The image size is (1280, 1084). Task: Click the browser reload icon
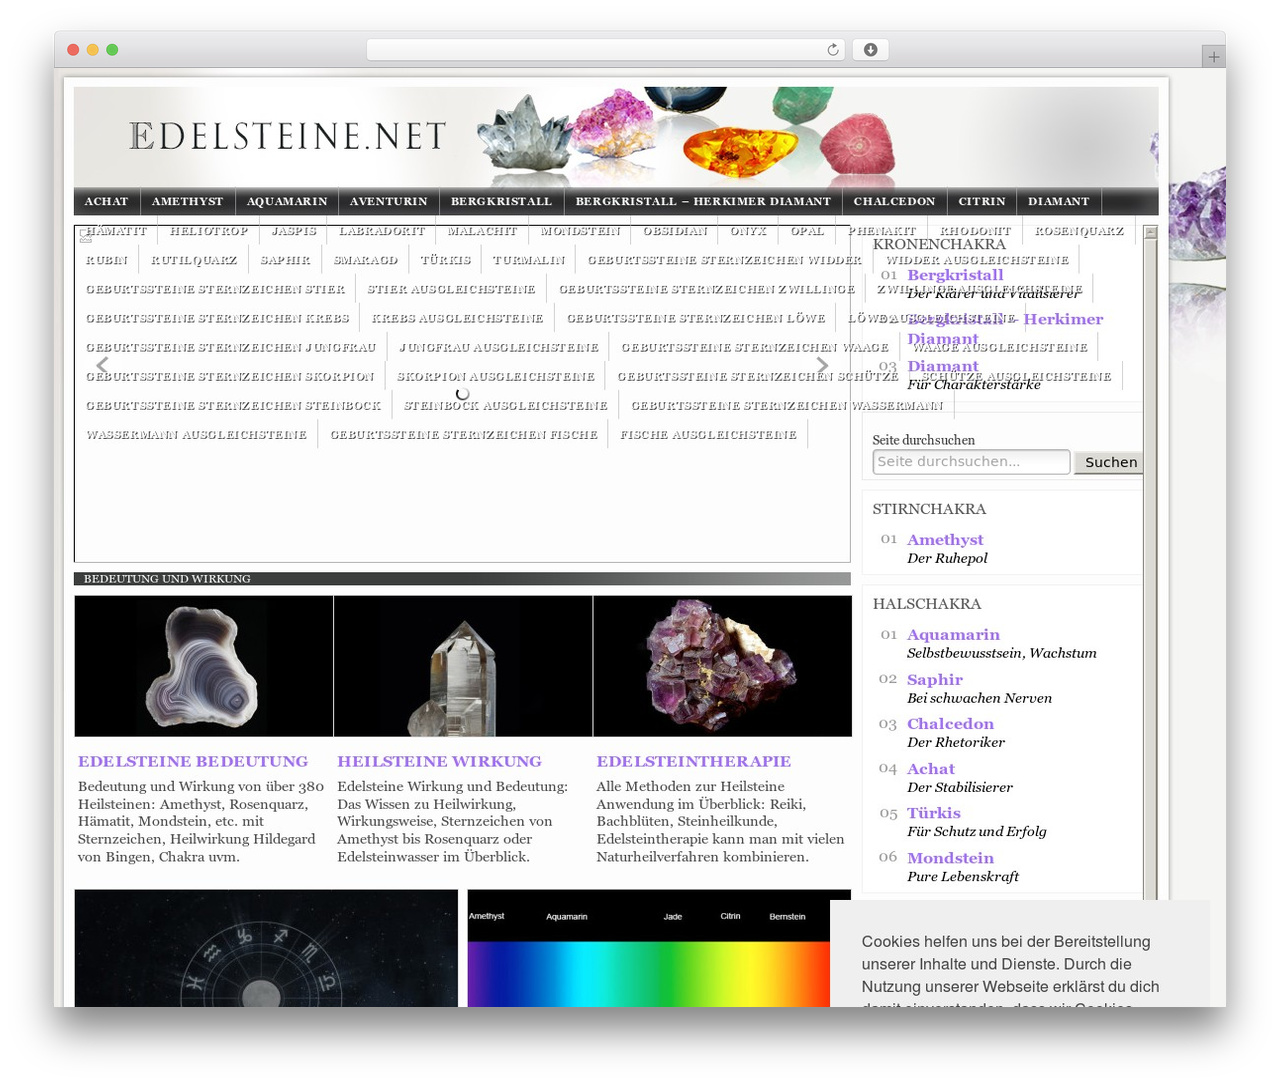pyautogui.click(x=832, y=50)
